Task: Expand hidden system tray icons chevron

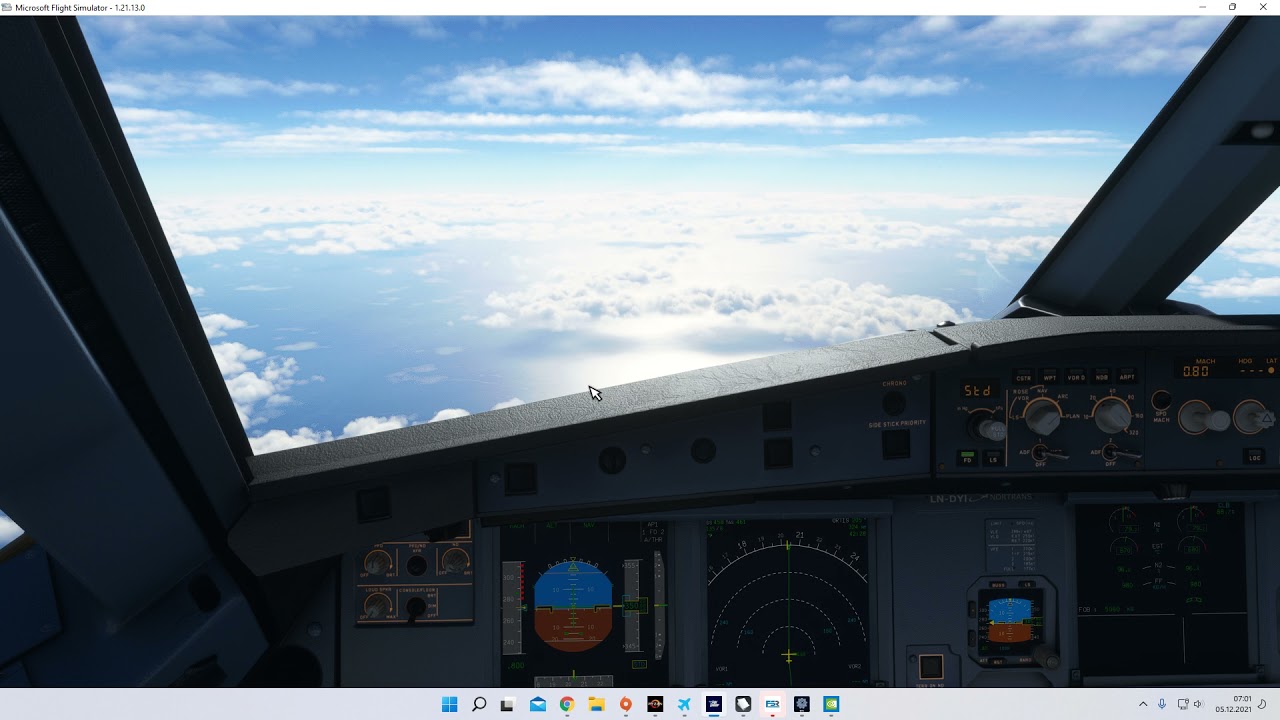Action: 1143,704
